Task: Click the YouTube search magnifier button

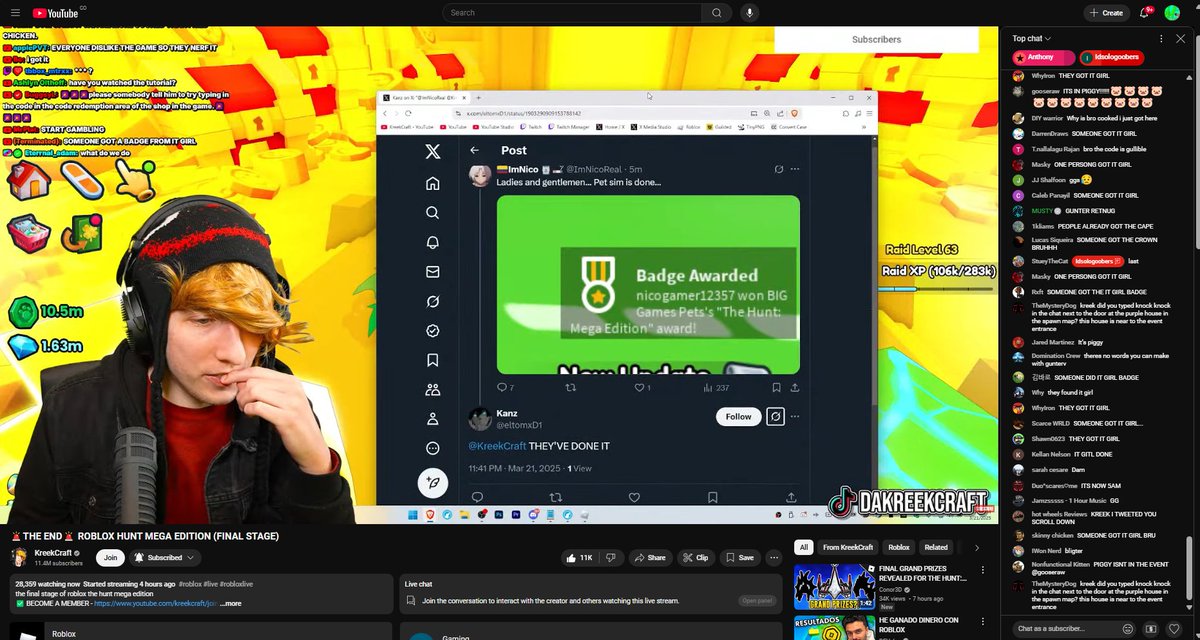Action: click(x=716, y=13)
